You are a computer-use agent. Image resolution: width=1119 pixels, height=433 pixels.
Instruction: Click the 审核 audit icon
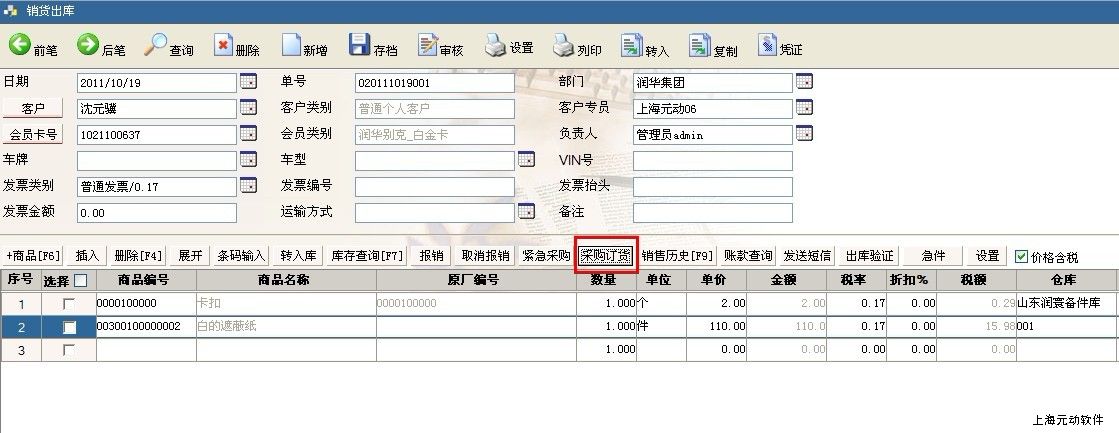(427, 46)
